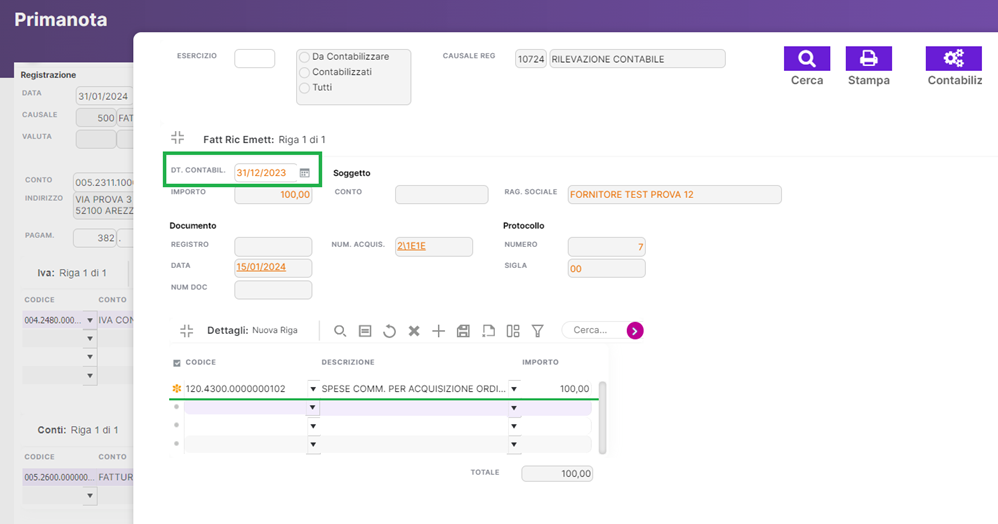
Task: Click the refresh icon in Dettagli toolbar
Action: click(390, 331)
